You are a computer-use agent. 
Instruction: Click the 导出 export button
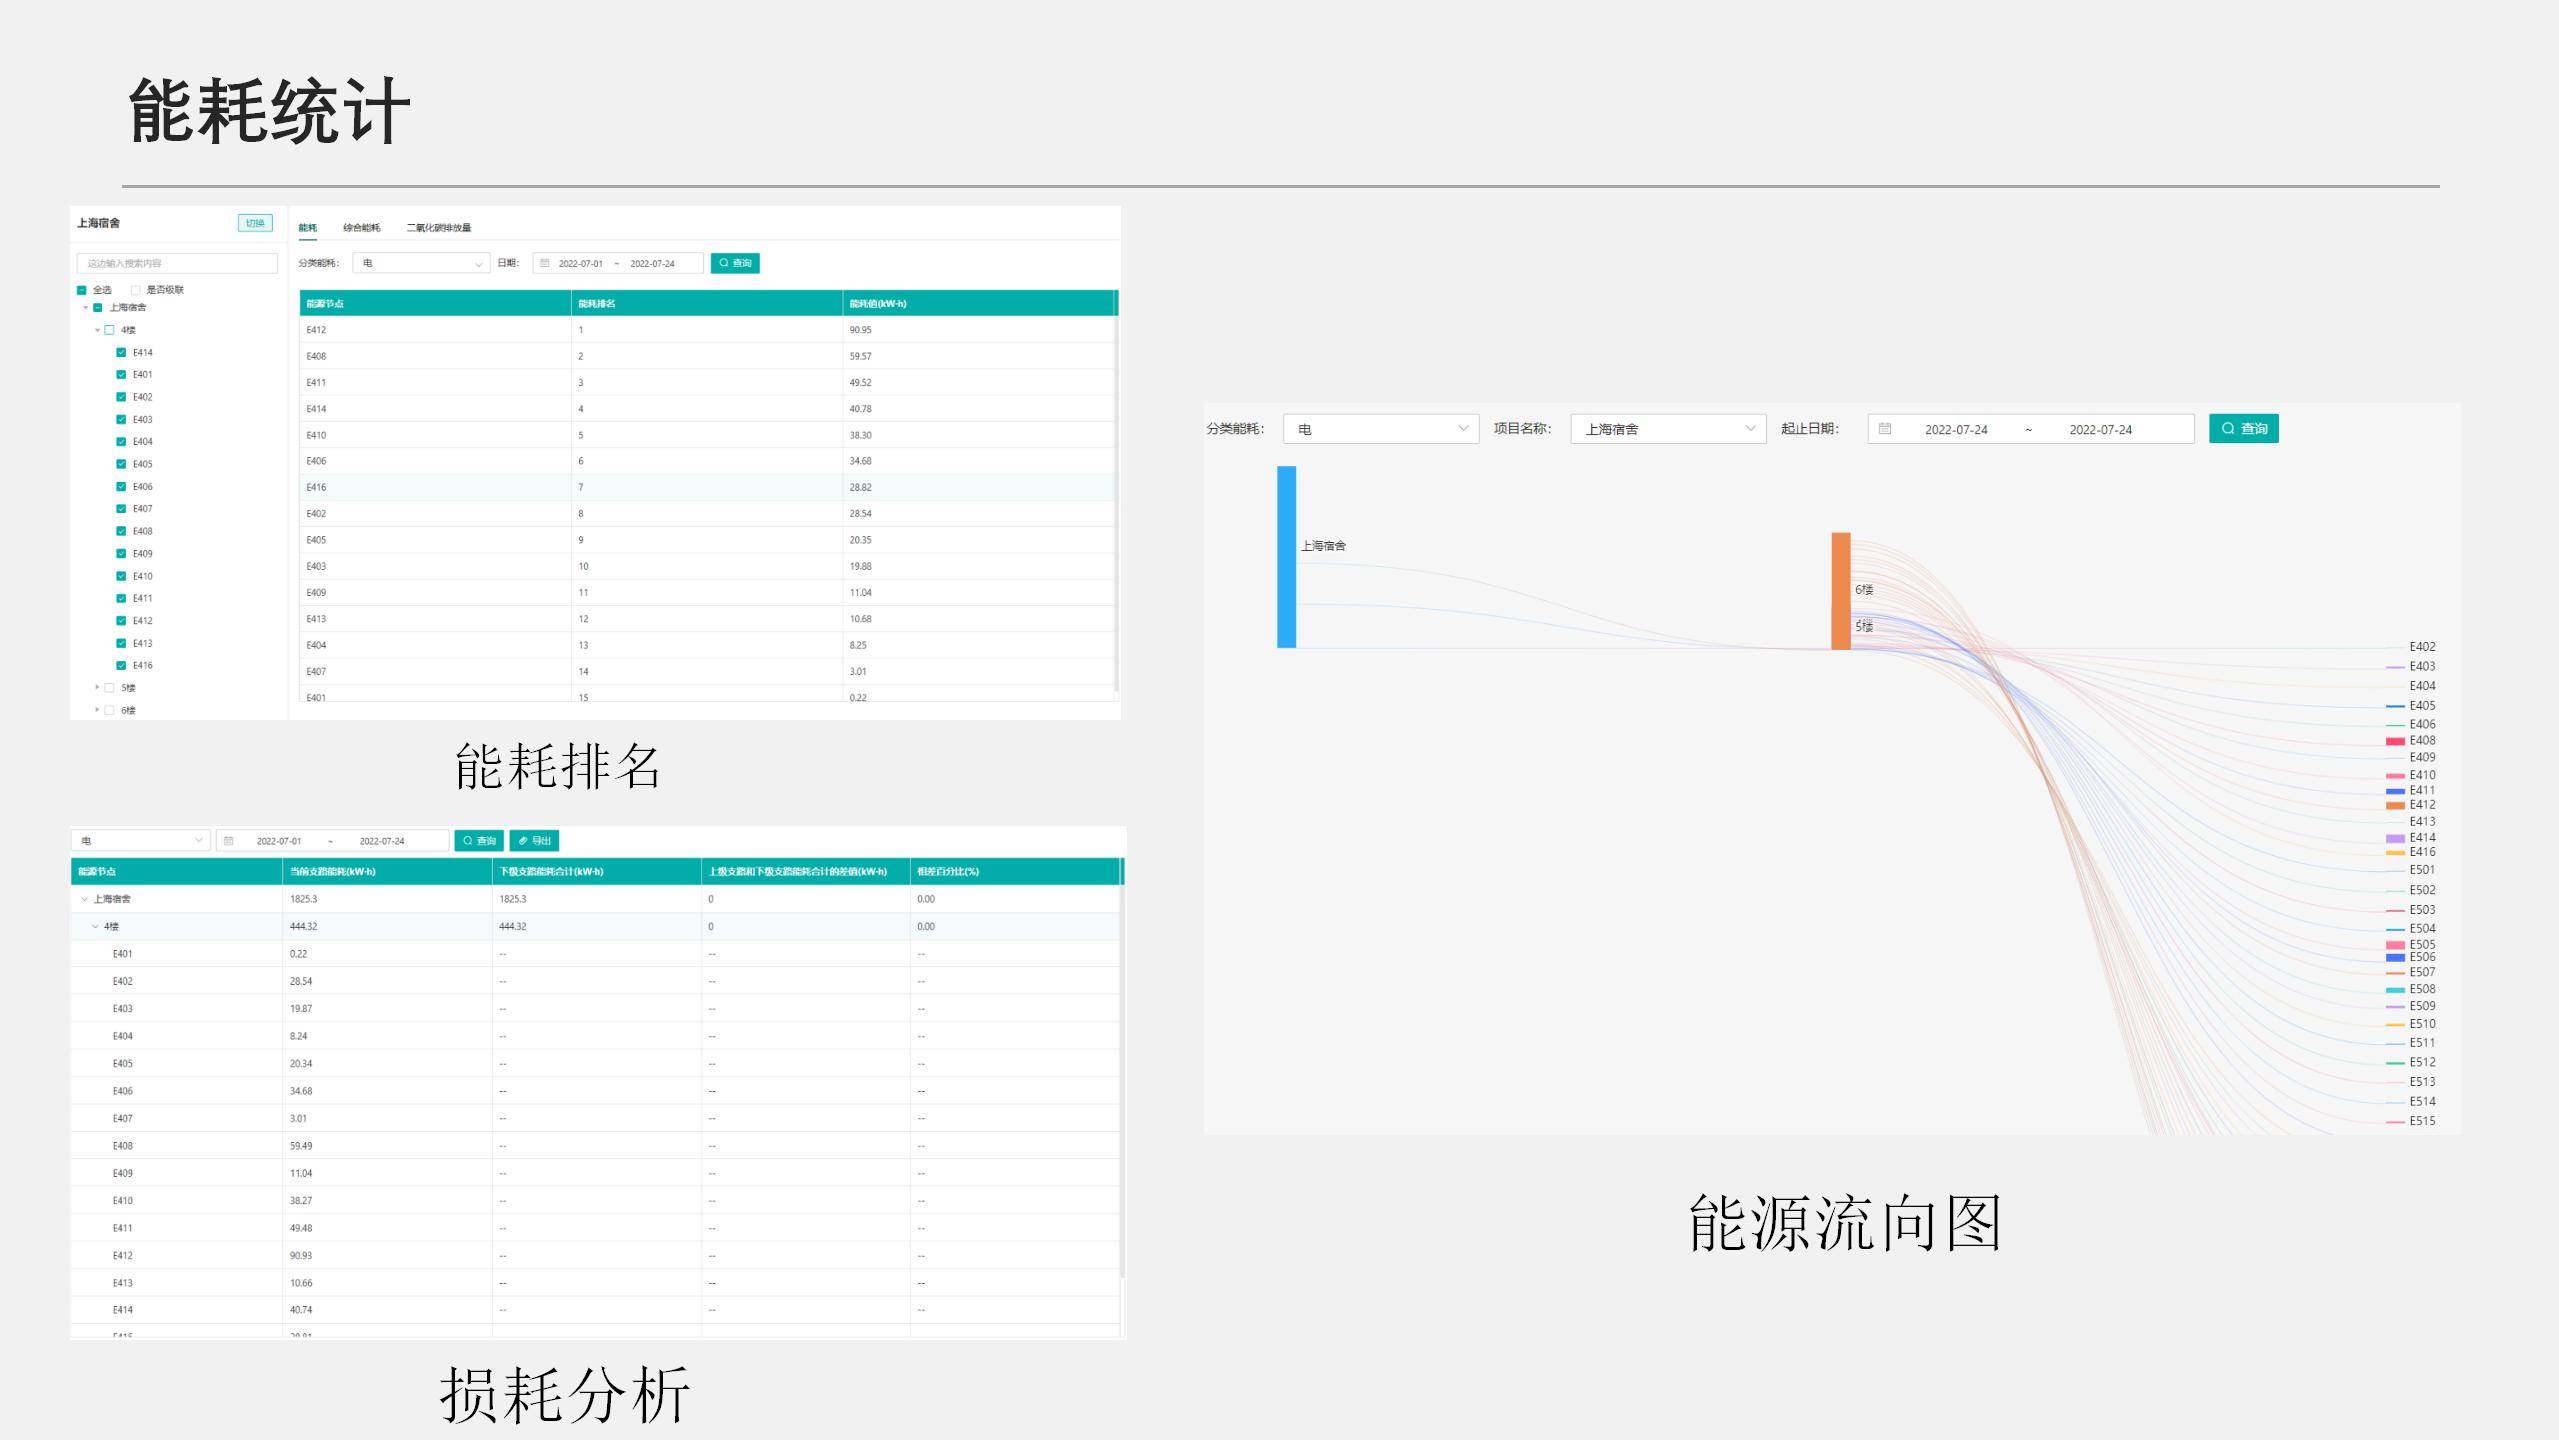click(x=534, y=841)
